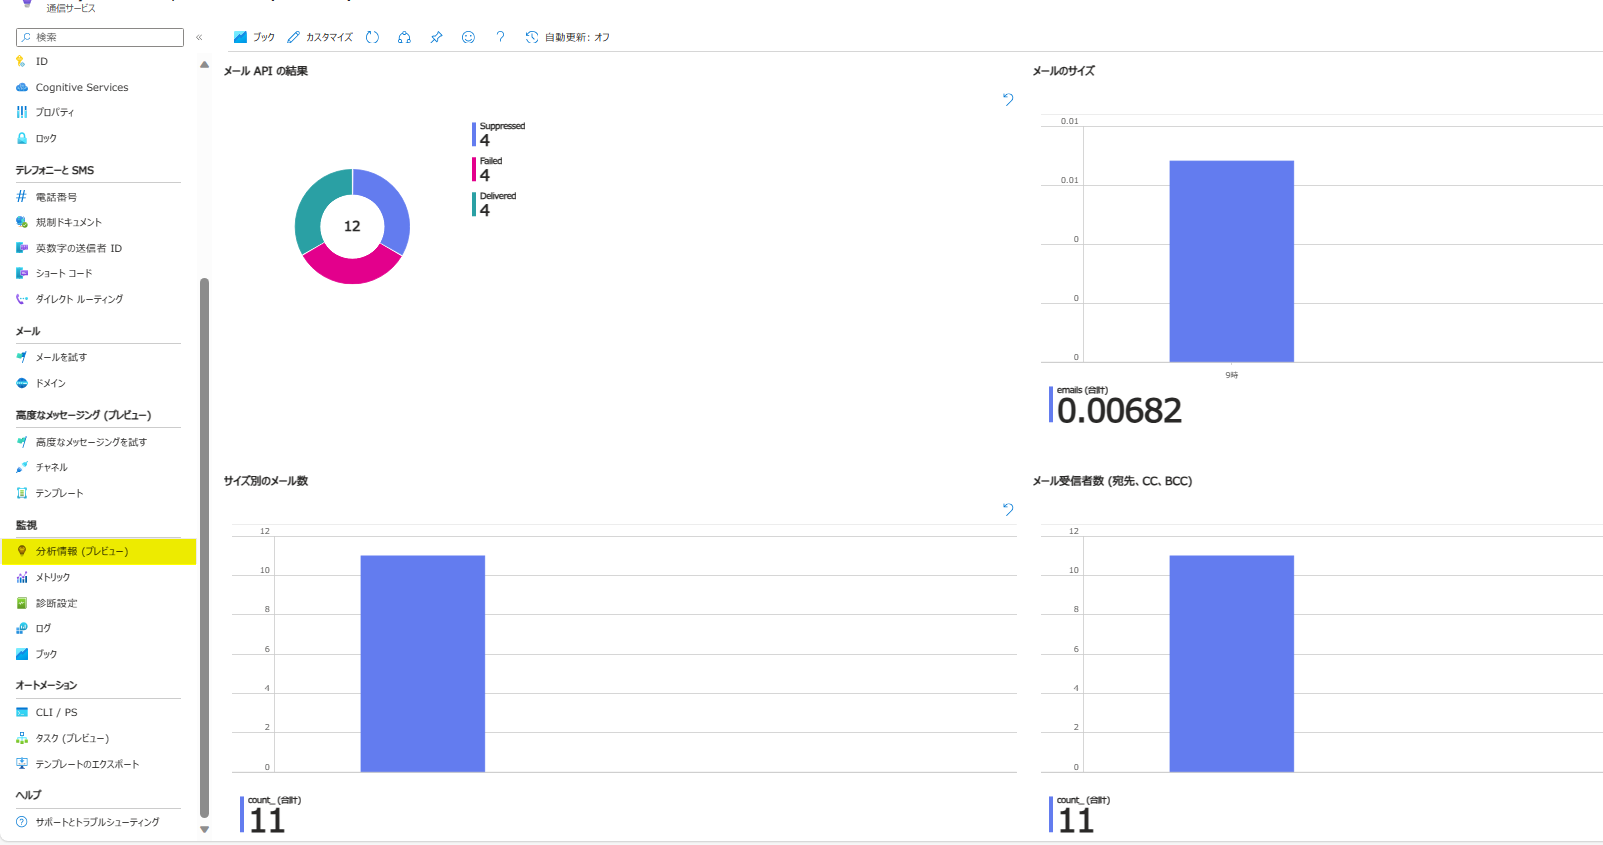
Task: Open the 自動更新: オフ setting
Action: tap(567, 37)
